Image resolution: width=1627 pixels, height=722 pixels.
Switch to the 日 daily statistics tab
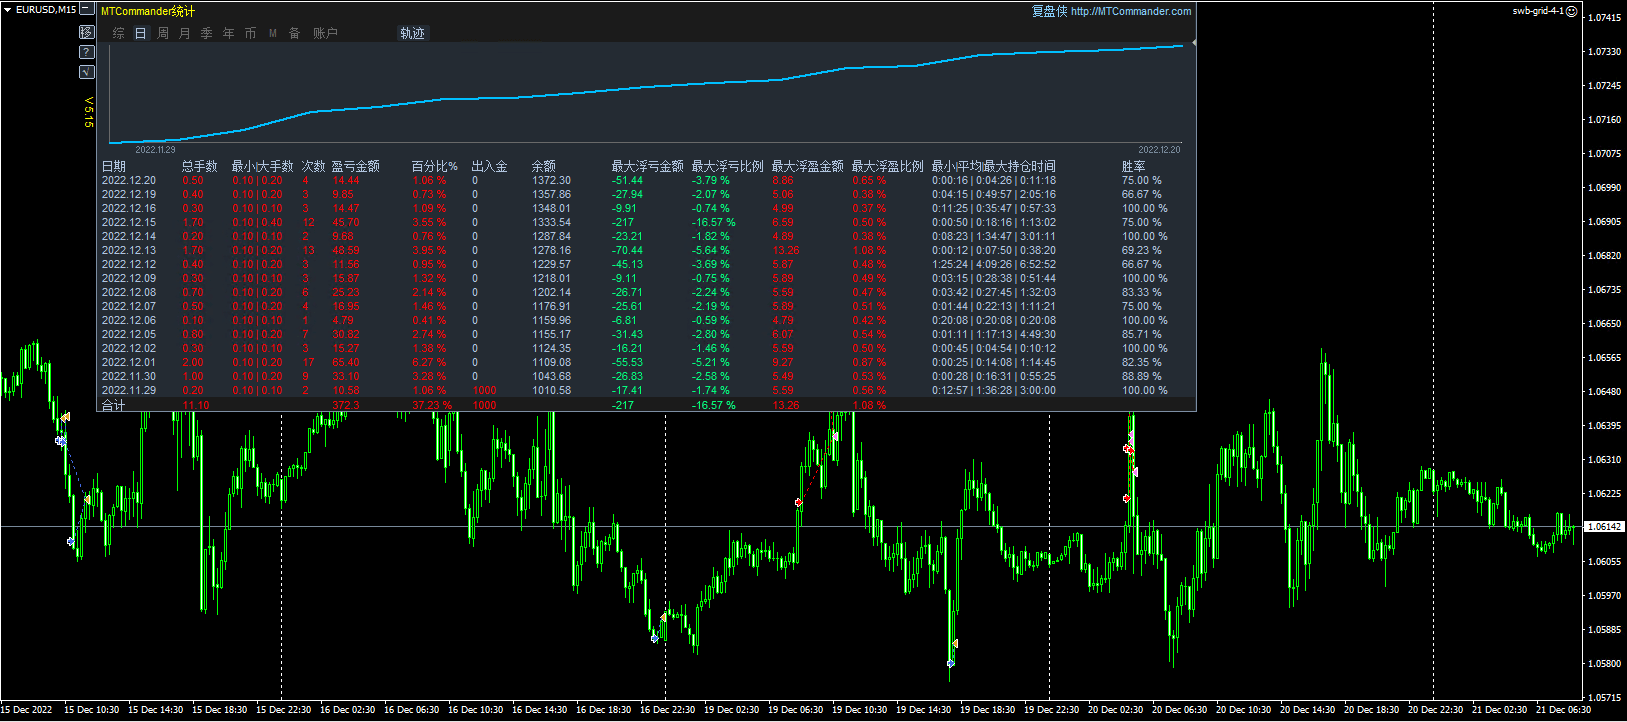(x=141, y=33)
